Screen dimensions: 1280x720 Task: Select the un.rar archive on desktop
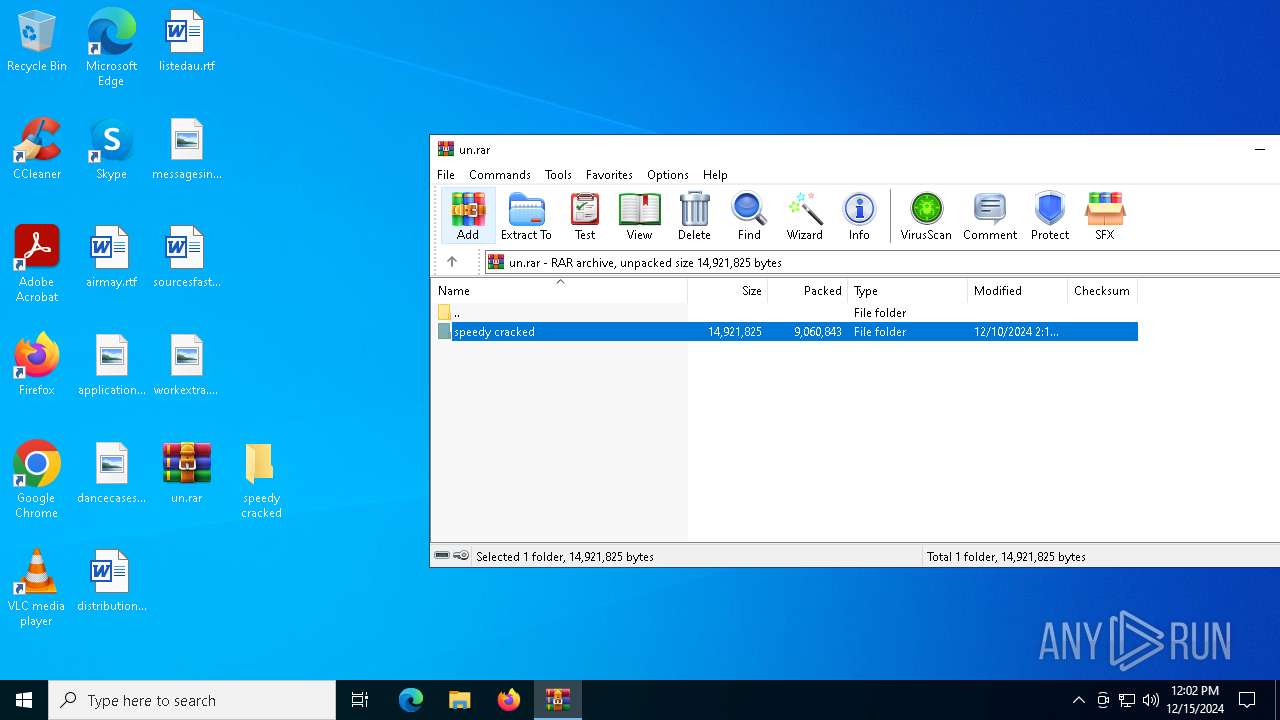click(x=187, y=474)
